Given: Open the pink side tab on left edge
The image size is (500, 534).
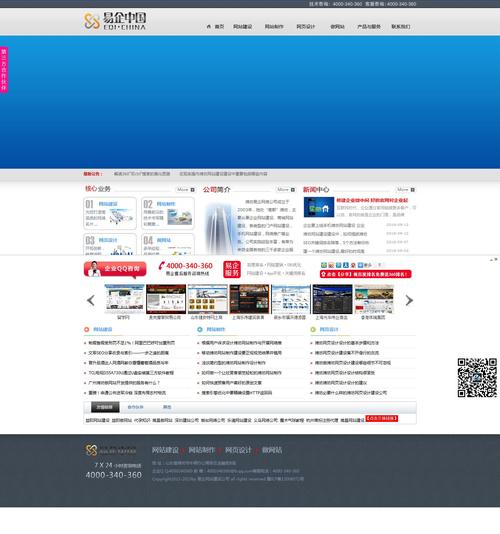Looking at the screenshot, I should click(x=4, y=69).
